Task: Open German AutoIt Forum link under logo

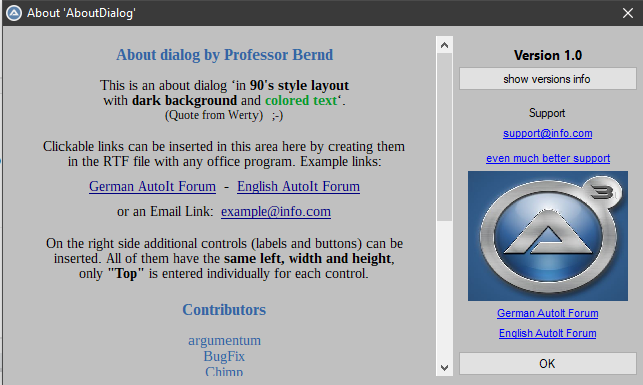Action: (x=547, y=313)
